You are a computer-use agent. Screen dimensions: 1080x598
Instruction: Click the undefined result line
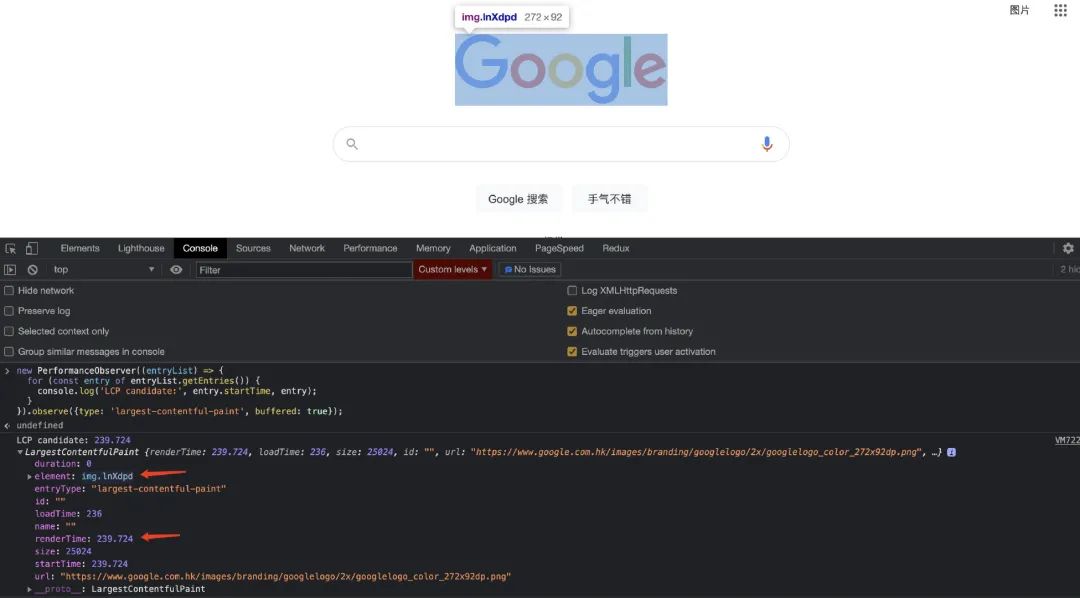tap(39, 426)
